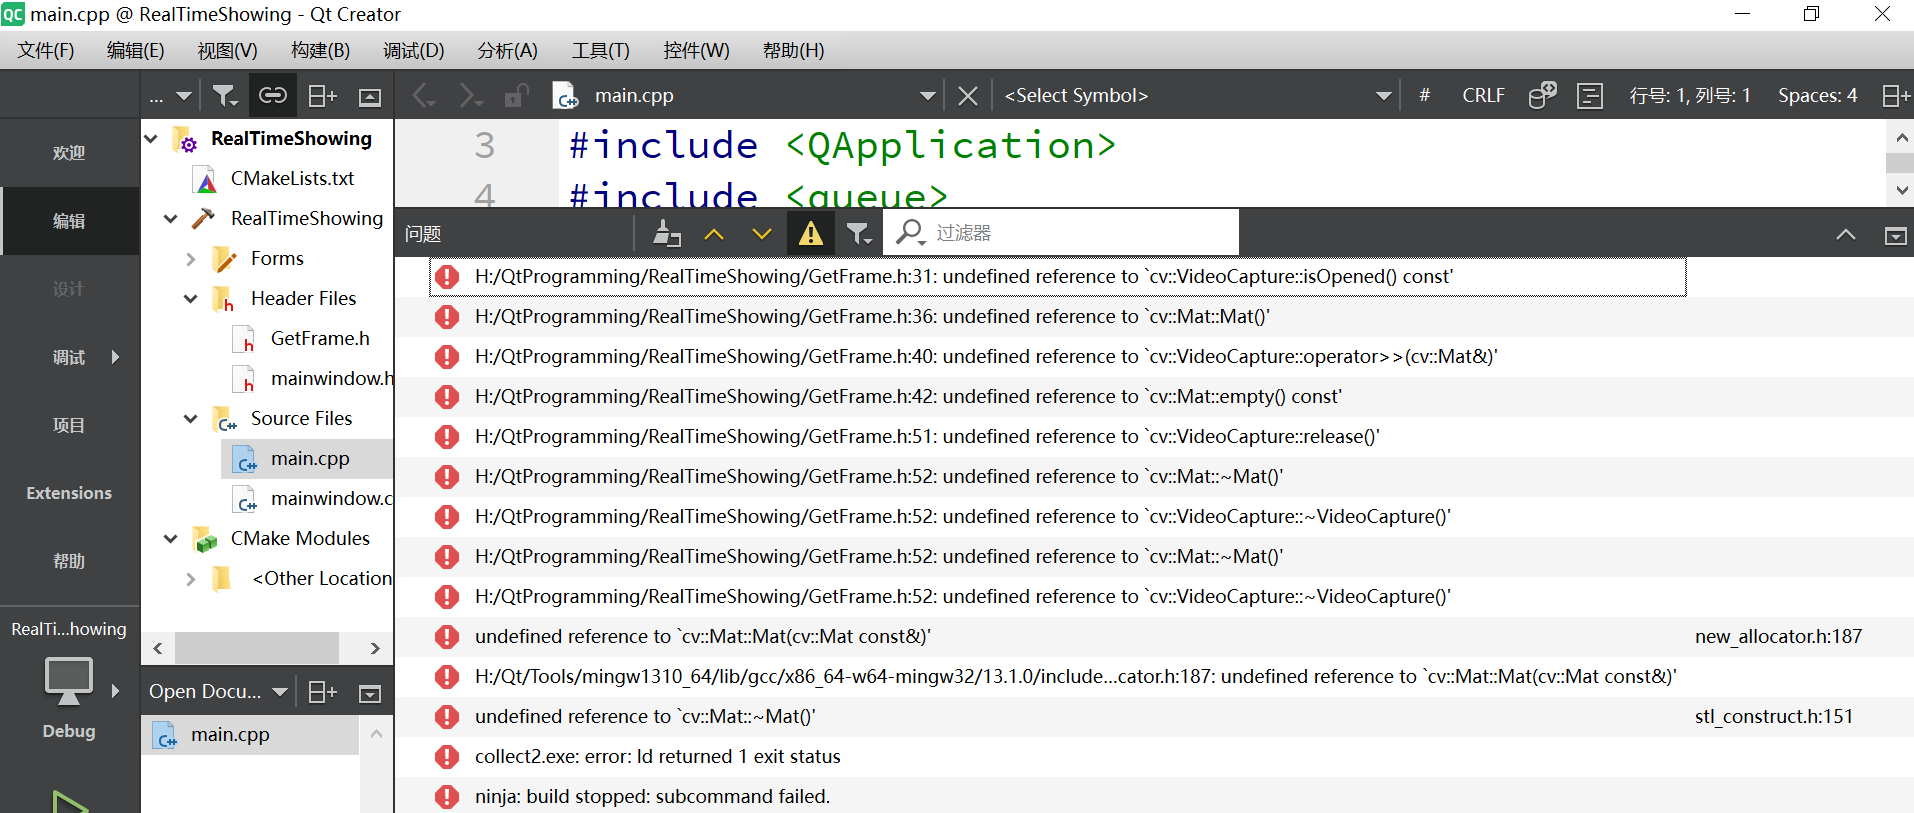This screenshot has width=1914, height=813.
Task: Toggle synchronize with editor link icon
Action: pyautogui.click(x=273, y=96)
